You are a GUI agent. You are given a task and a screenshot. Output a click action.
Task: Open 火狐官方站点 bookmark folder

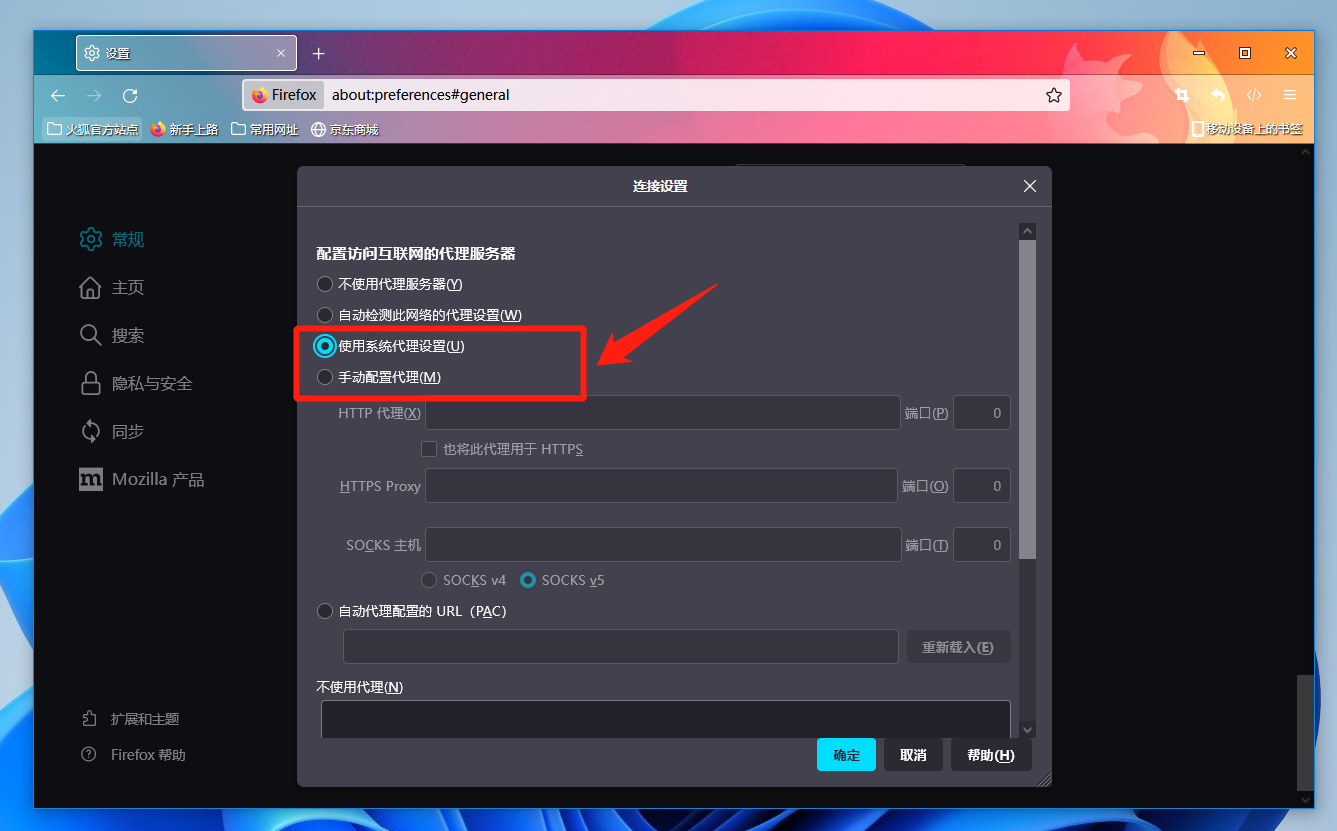pos(92,129)
